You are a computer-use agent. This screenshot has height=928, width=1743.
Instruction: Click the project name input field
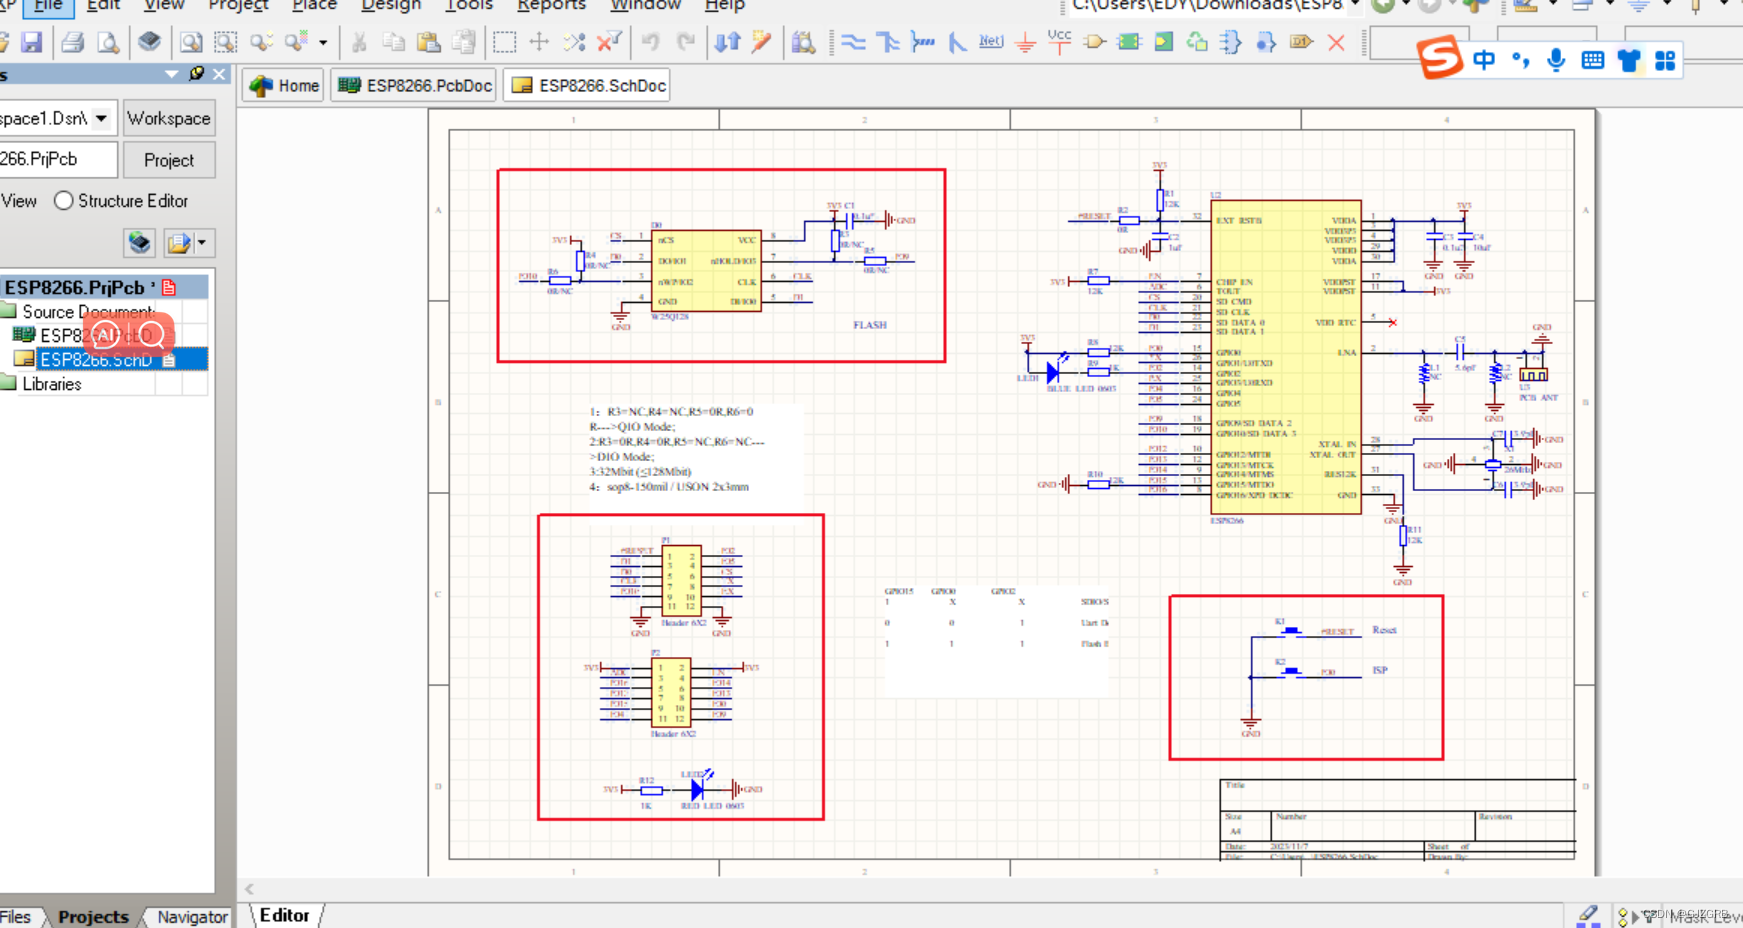click(x=58, y=160)
